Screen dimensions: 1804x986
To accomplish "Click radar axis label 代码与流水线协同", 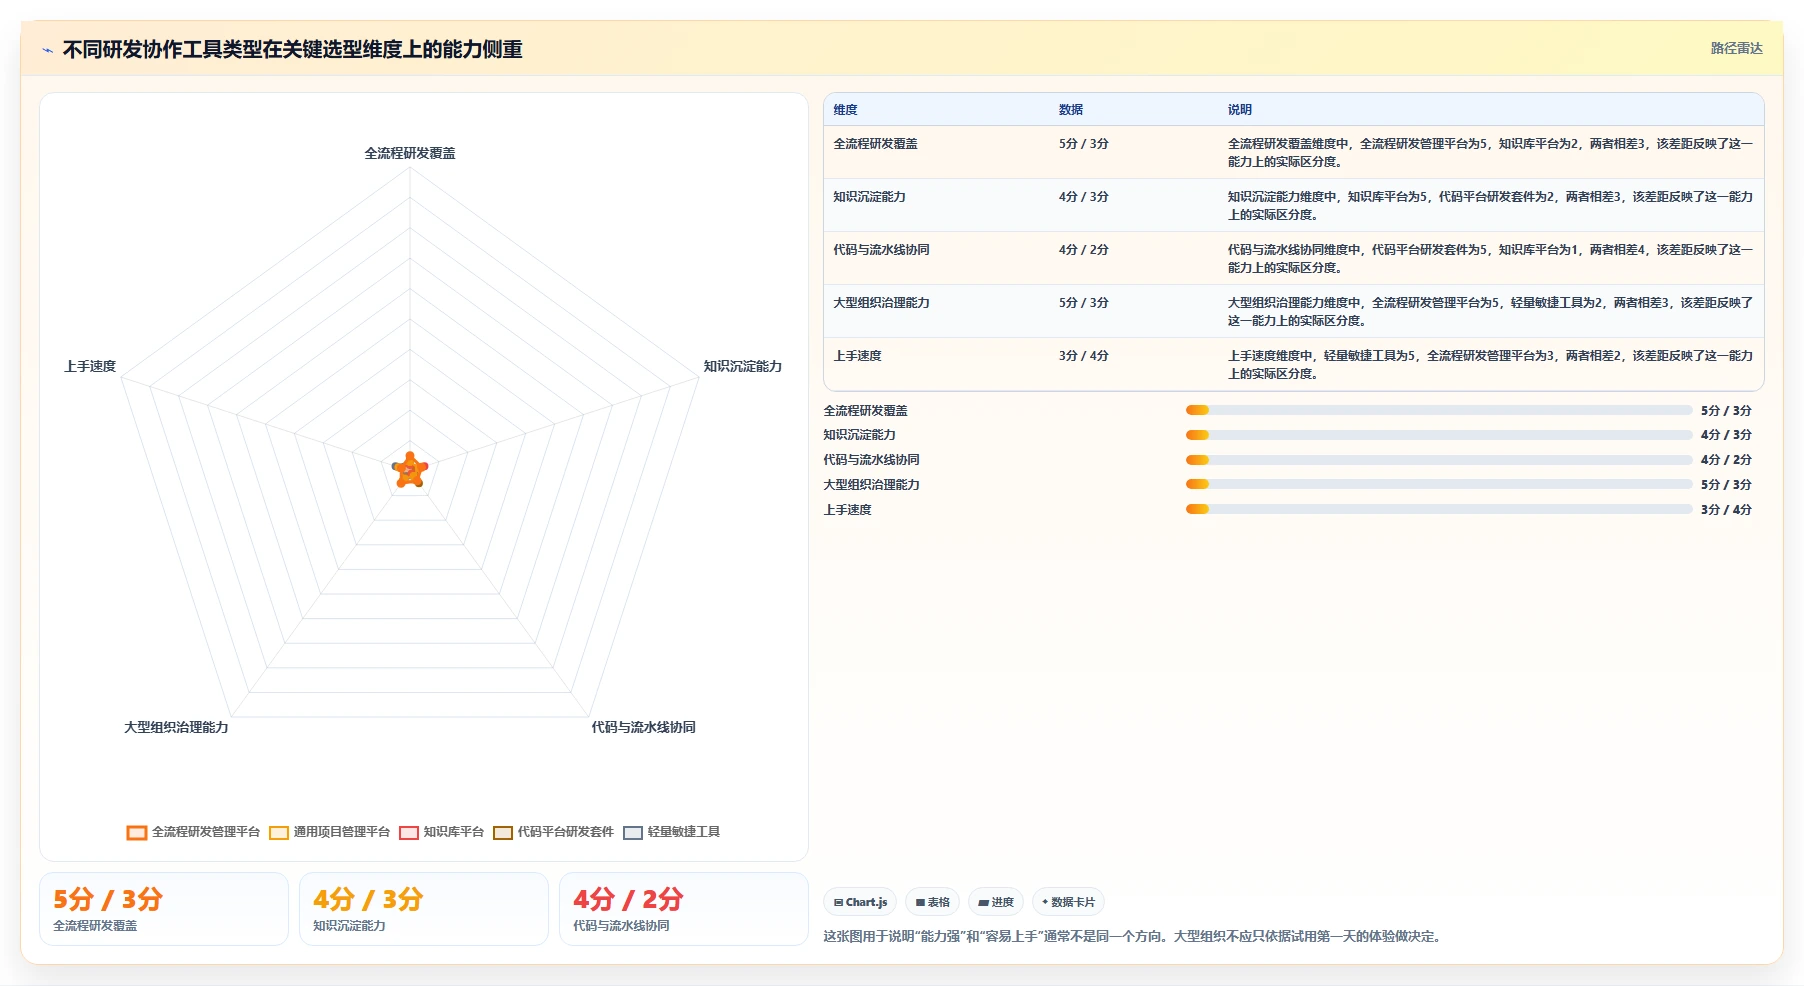I will point(643,727).
